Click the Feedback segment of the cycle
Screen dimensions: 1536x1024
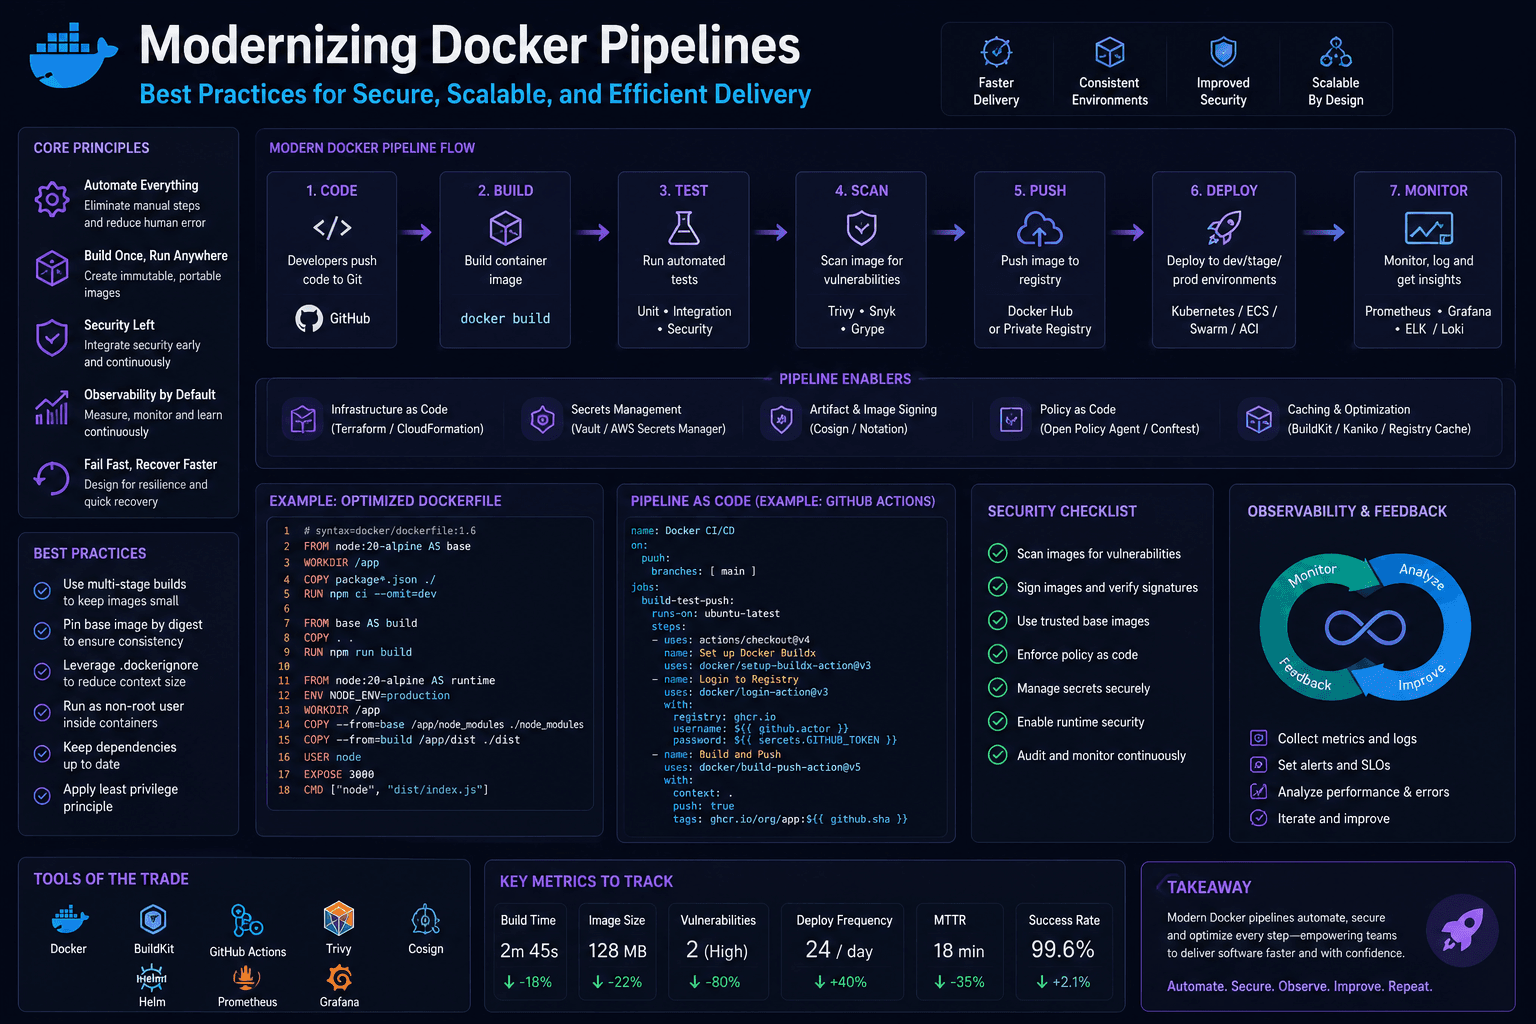pos(1303,675)
